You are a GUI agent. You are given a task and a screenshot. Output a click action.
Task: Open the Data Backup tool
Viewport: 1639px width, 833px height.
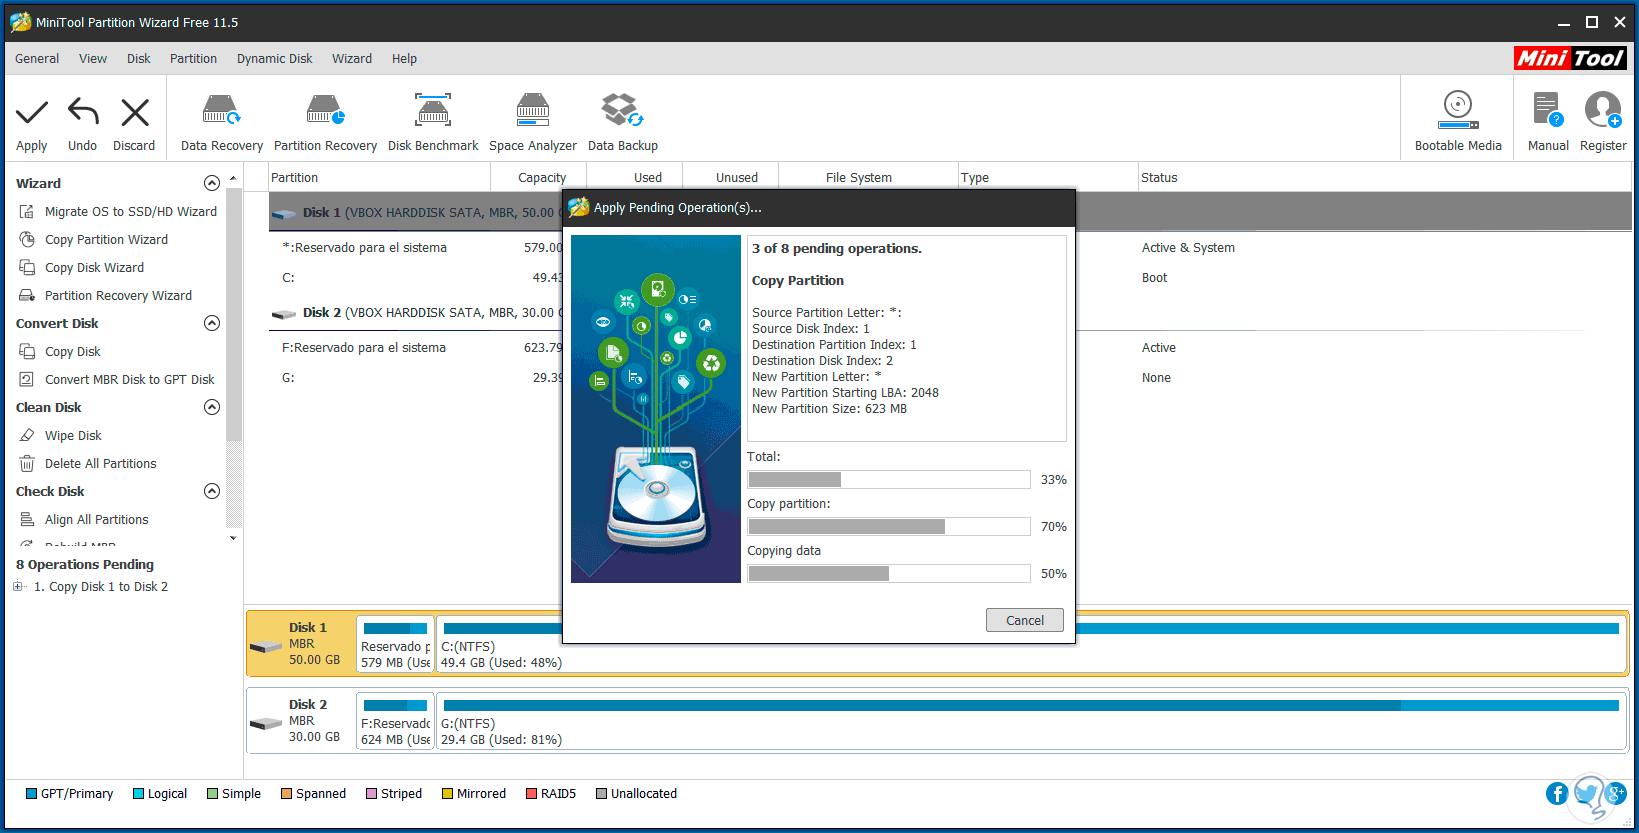(x=622, y=111)
